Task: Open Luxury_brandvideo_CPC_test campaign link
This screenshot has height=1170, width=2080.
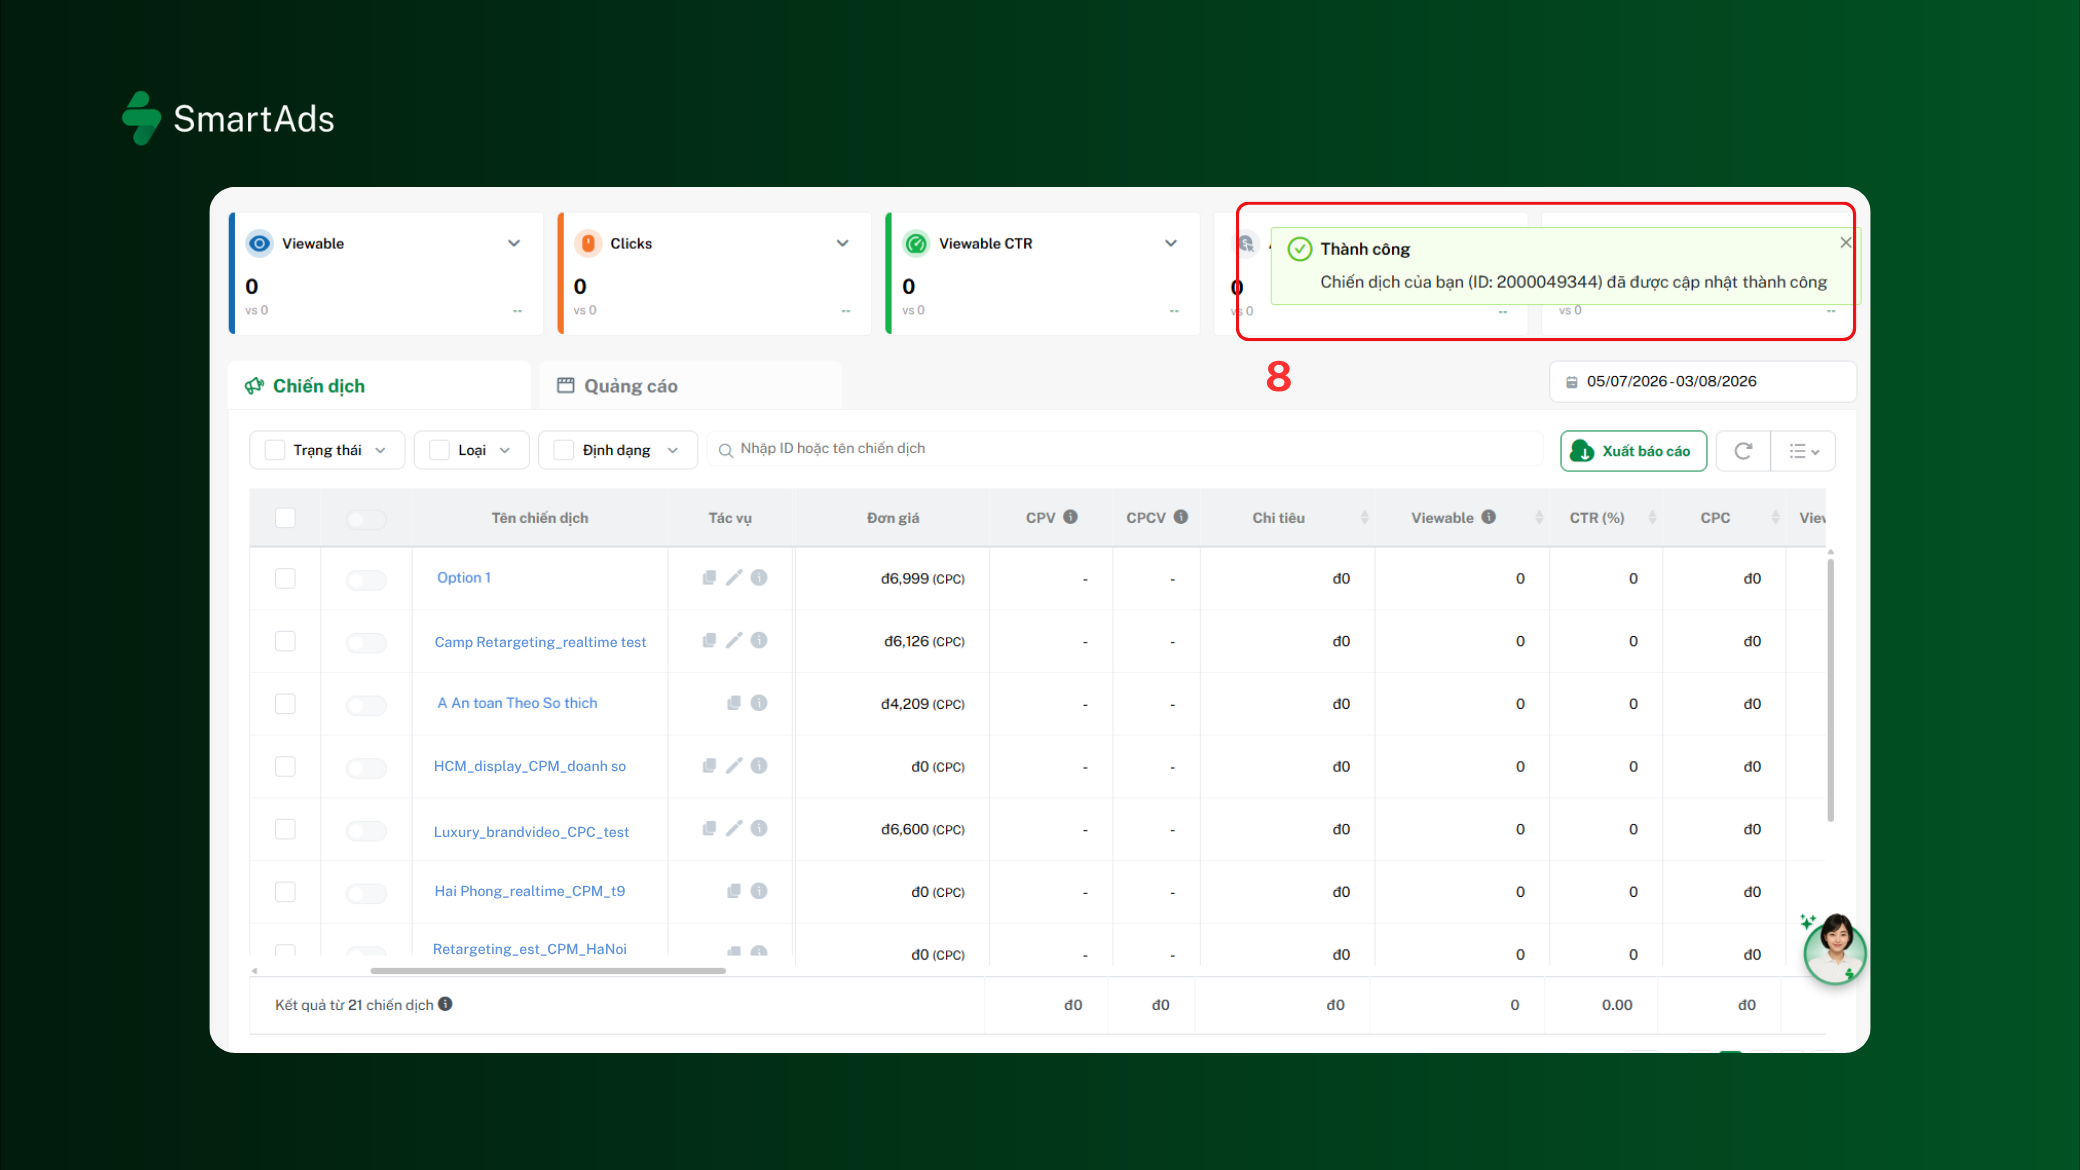Action: (531, 832)
